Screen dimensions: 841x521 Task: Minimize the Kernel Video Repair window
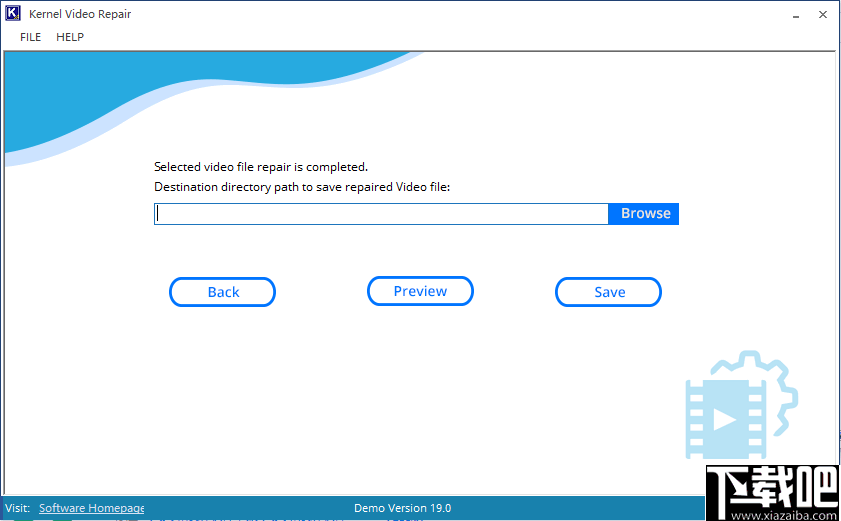796,15
